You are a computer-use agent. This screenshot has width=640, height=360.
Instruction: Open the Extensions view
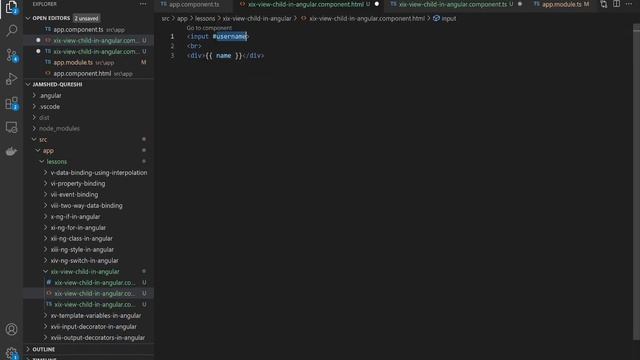(x=11, y=103)
